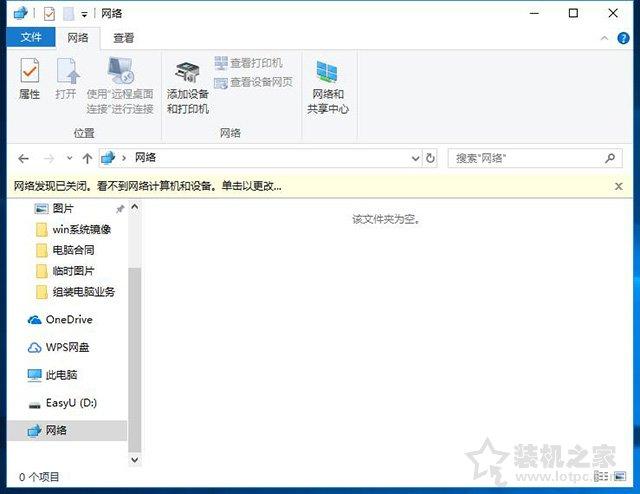Go up one level with up arrow

(87, 158)
